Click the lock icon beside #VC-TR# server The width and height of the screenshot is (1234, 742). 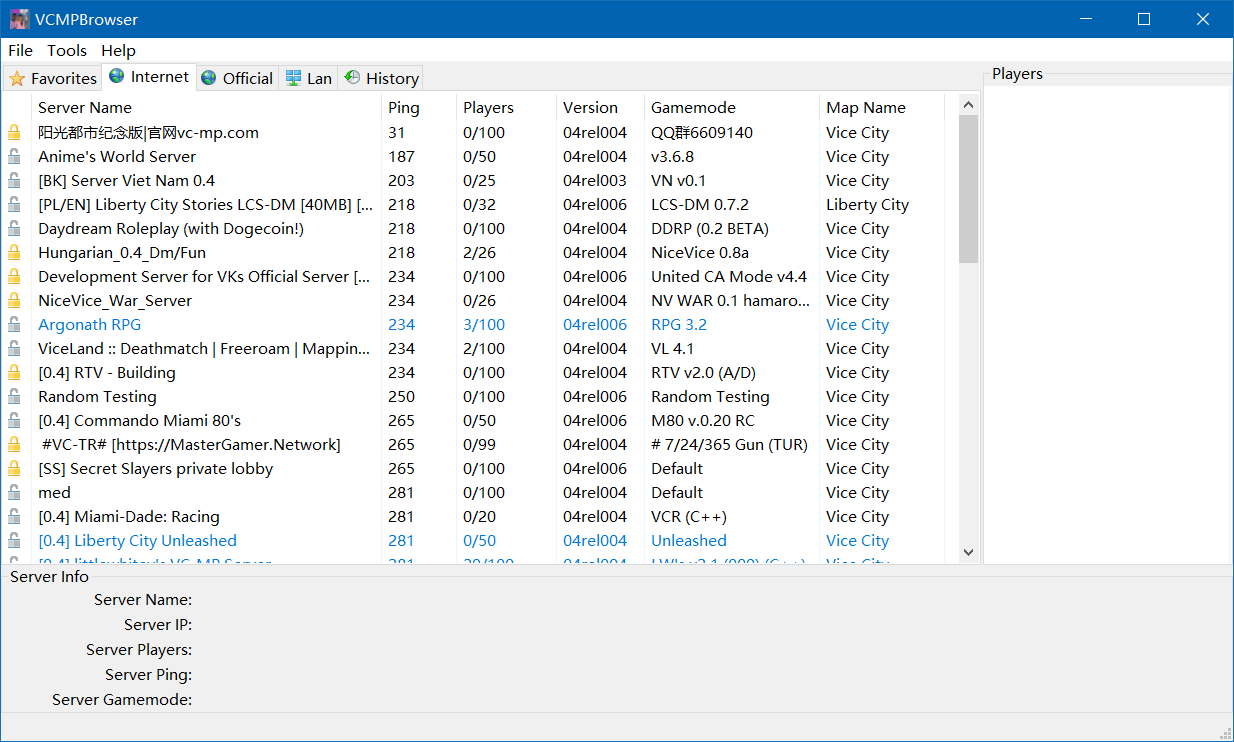14,444
